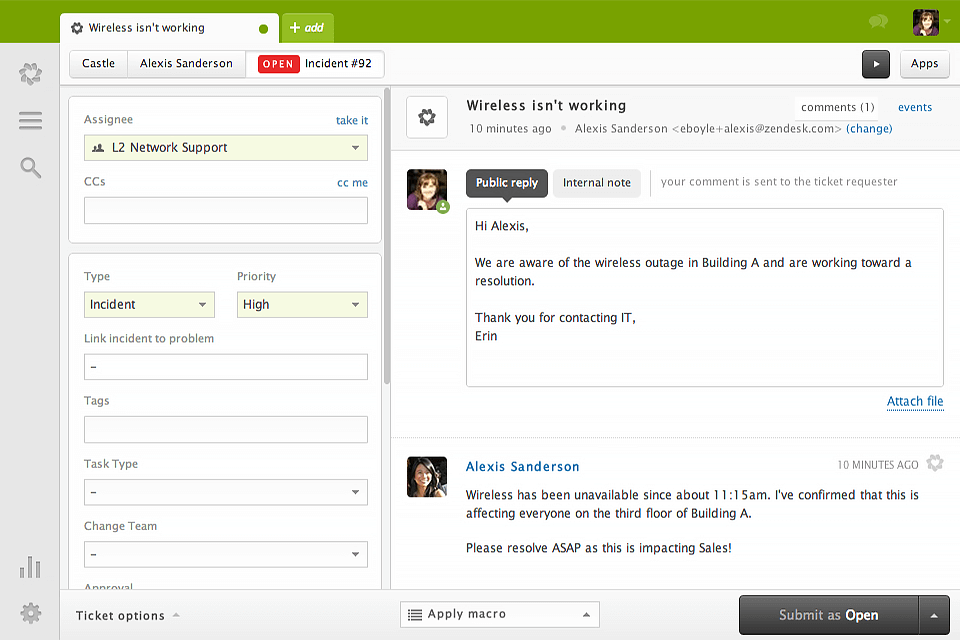Select the search icon in the sidebar
Screen dimensions: 960x640
click(30, 168)
